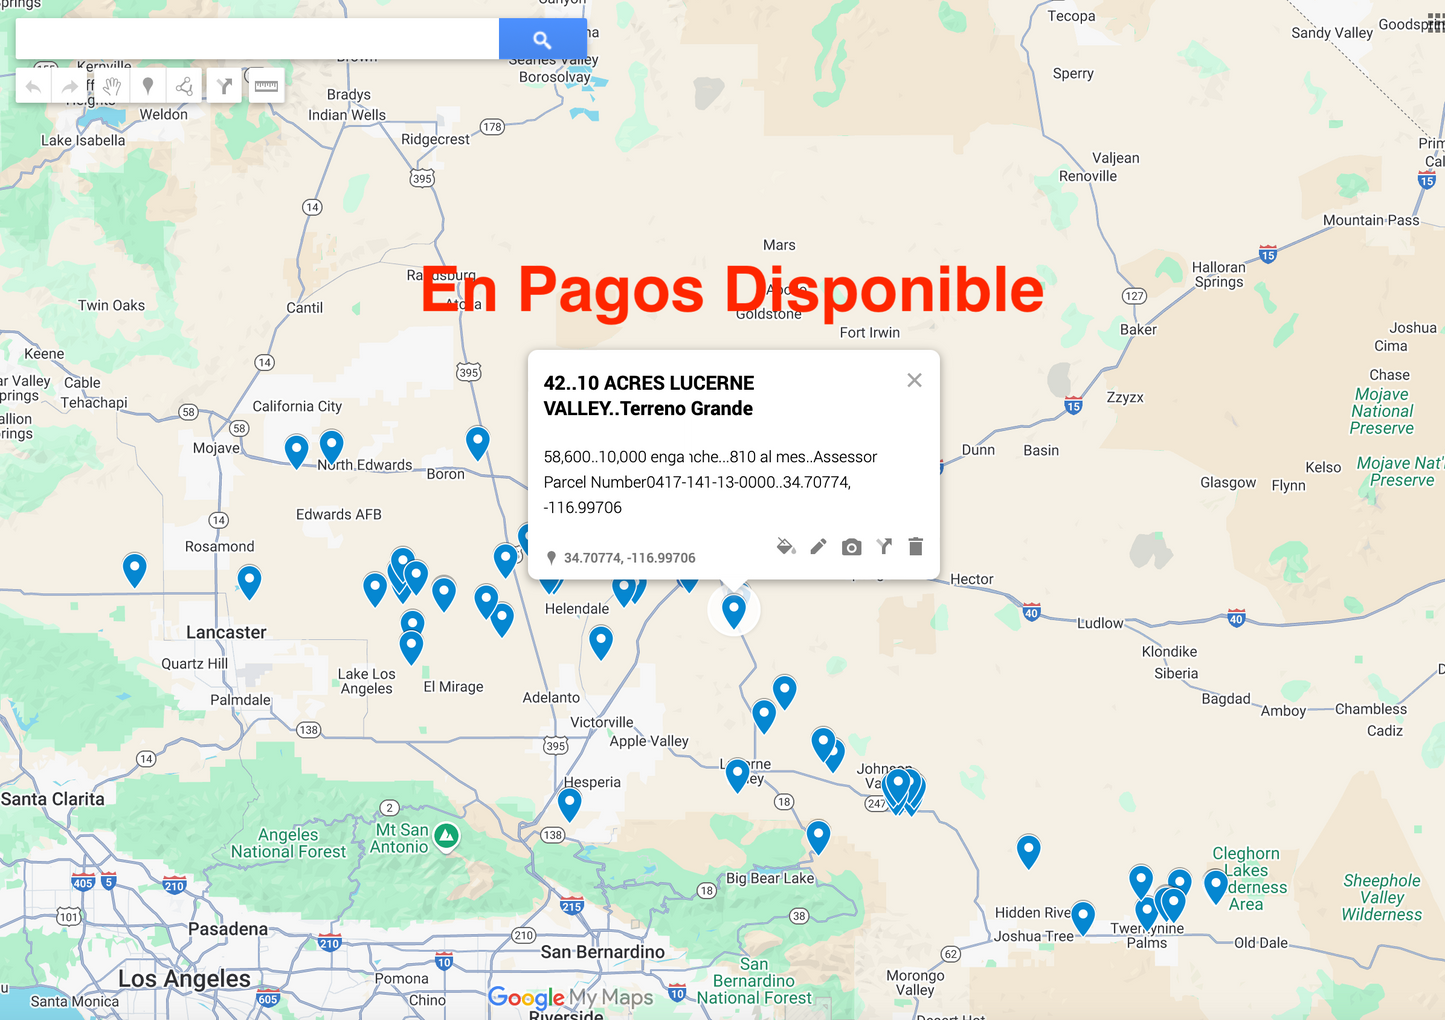Open the paint bucket style option

click(x=786, y=546)
